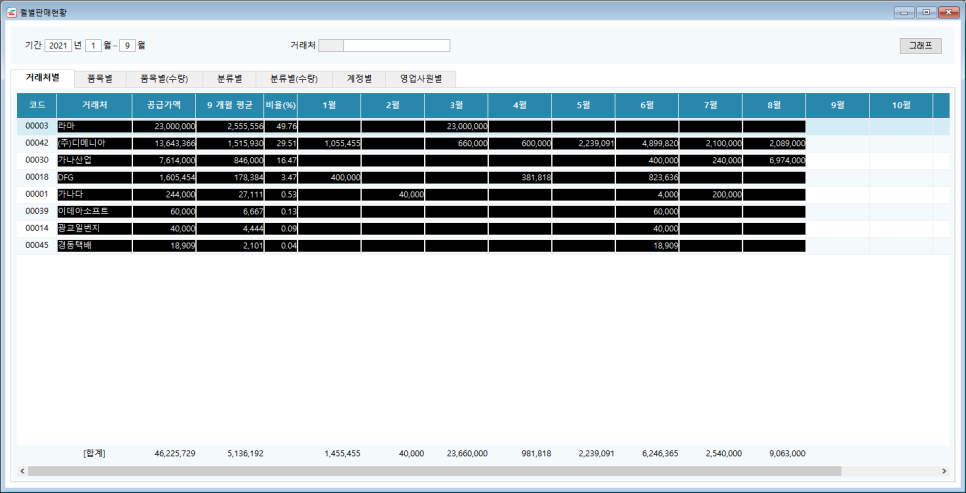Open the 분류별(수량) tab
This screenshot has height=493, width=966.
click(x=294, y=79)
